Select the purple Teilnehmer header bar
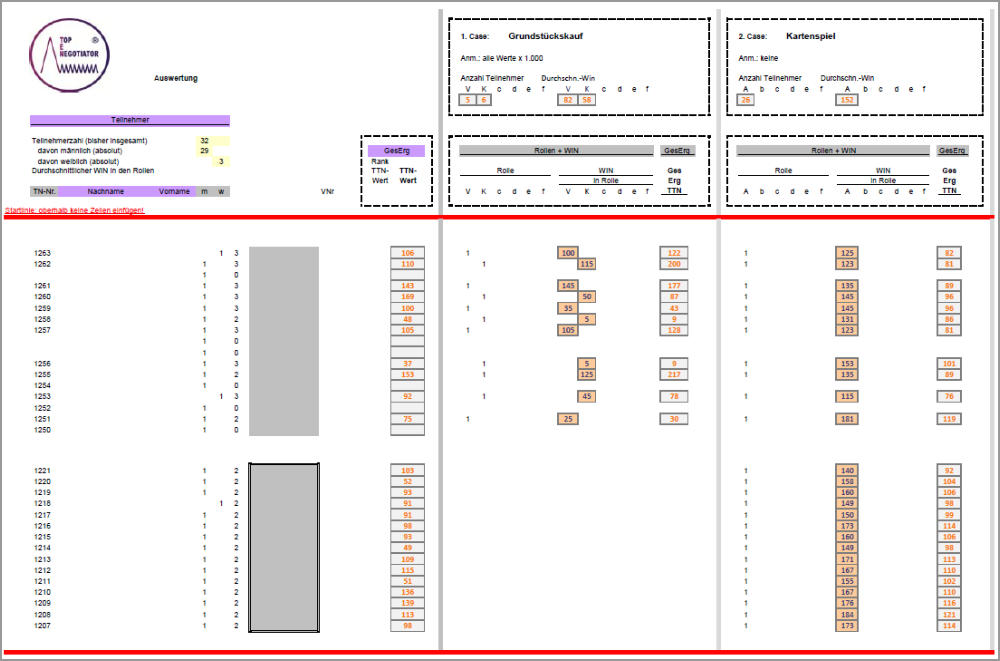The image size is (1000, 661). pos(130,120)
